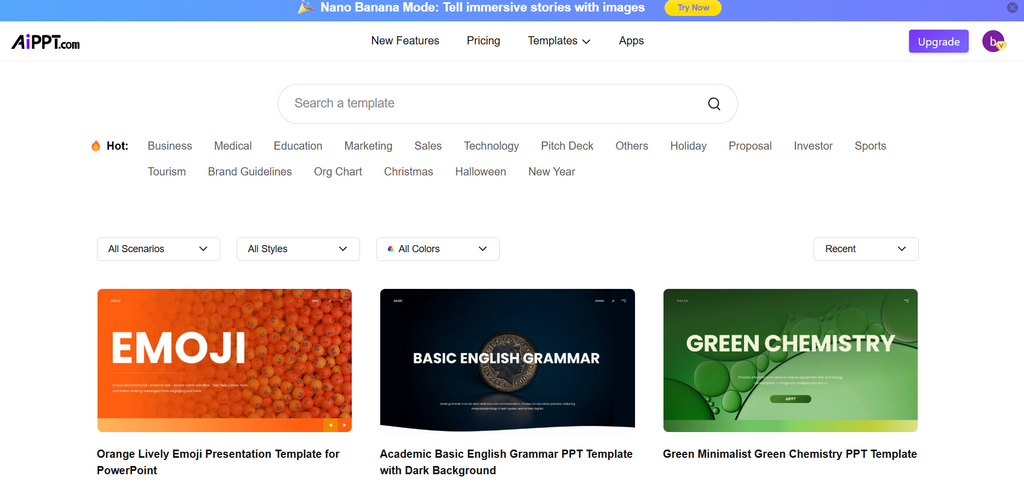This screenshot has width=1024, height=483.
Task: Choose the Halloween category tag
Action: (x=480, y=172)
